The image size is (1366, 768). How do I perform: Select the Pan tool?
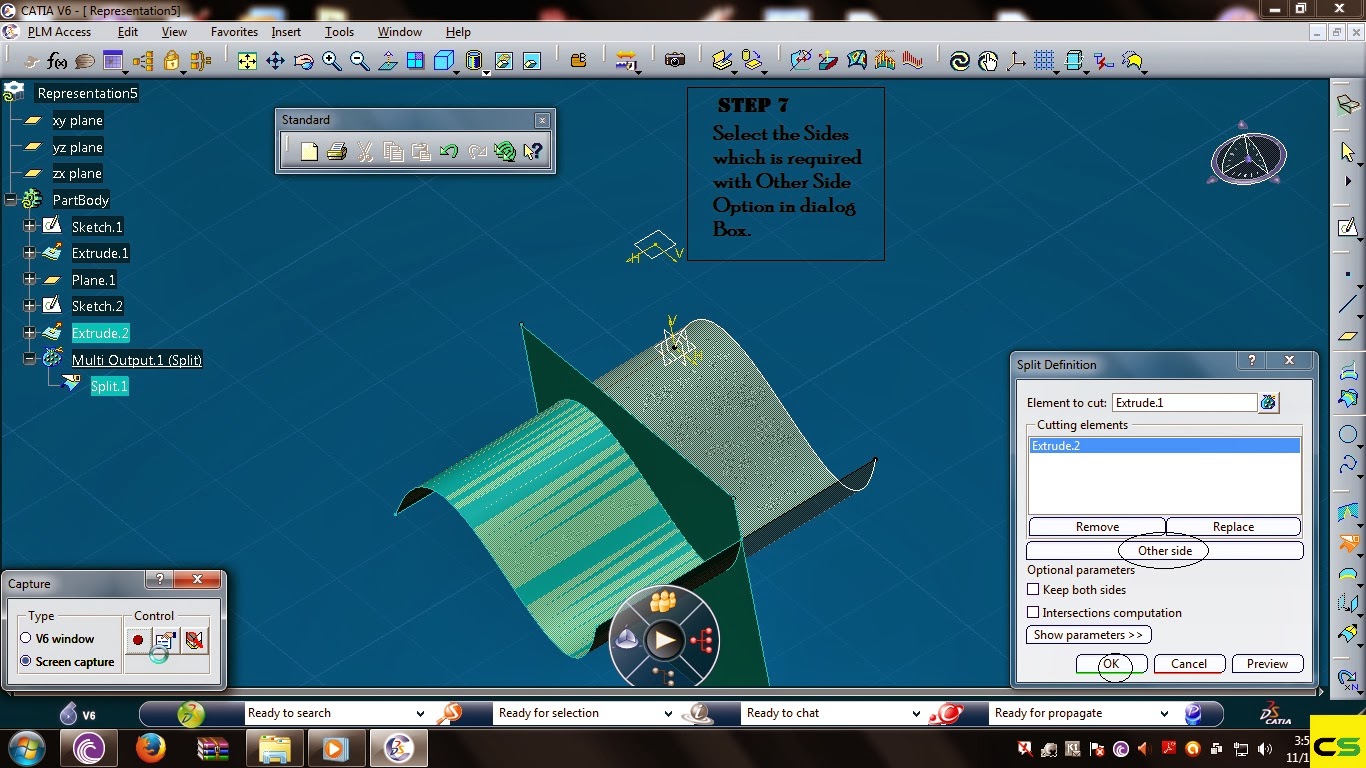click(275, 60)
